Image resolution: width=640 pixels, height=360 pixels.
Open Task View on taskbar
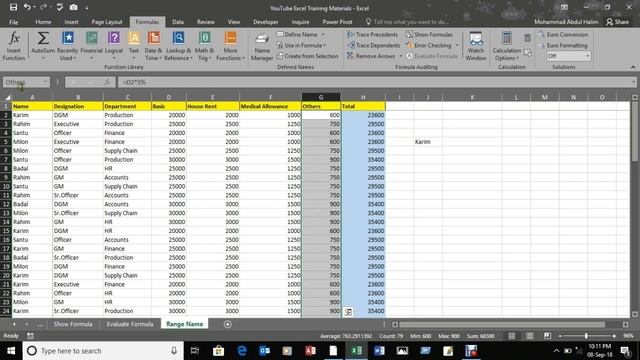(195, 351)
